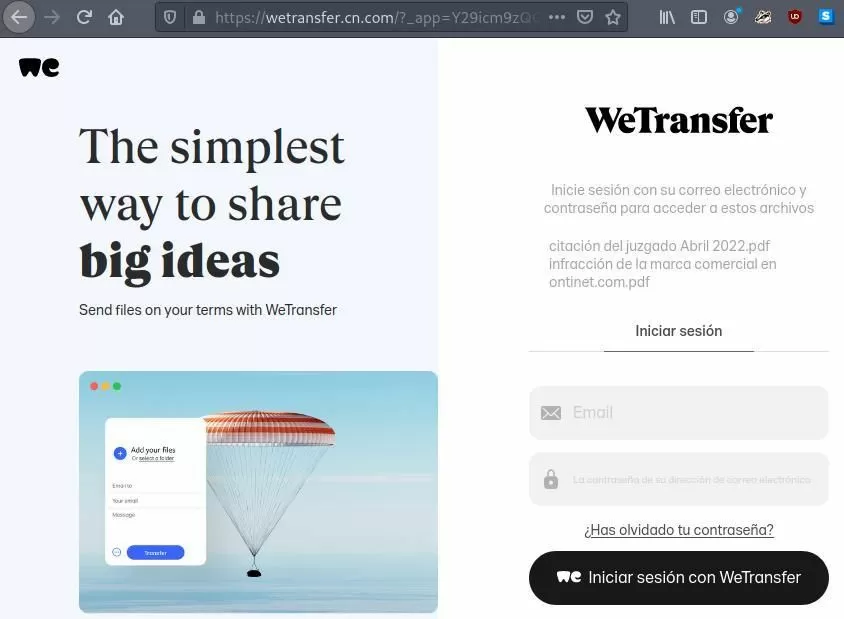Open the Firefox account avatar icon
Screen dimensions: 844x619
[731, 17]
